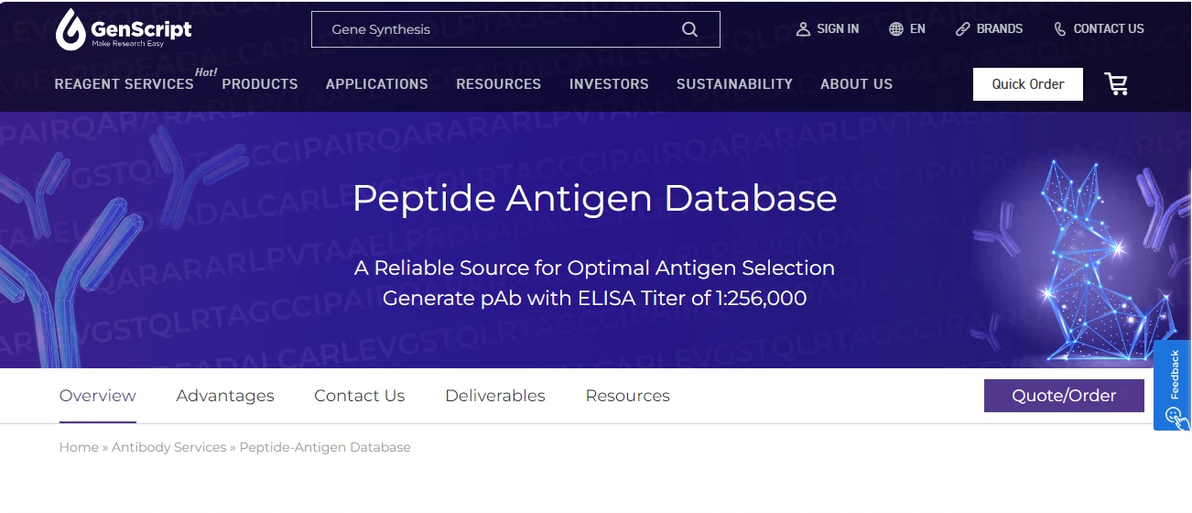Open the Feedback side widget

[1173, 385]
